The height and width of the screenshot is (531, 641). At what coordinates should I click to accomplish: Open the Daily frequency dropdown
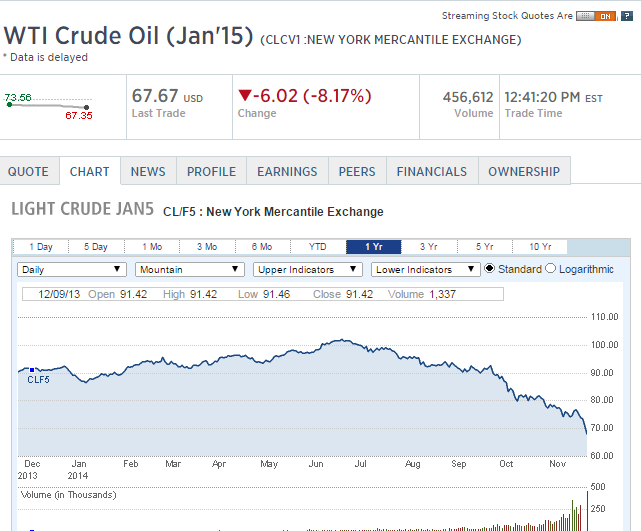click(x=72, y=269)
